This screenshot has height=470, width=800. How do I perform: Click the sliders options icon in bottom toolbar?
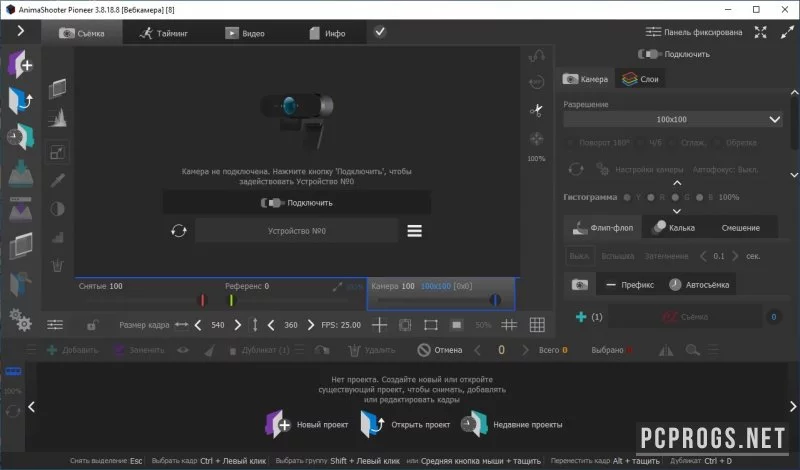tap(55, 325)
